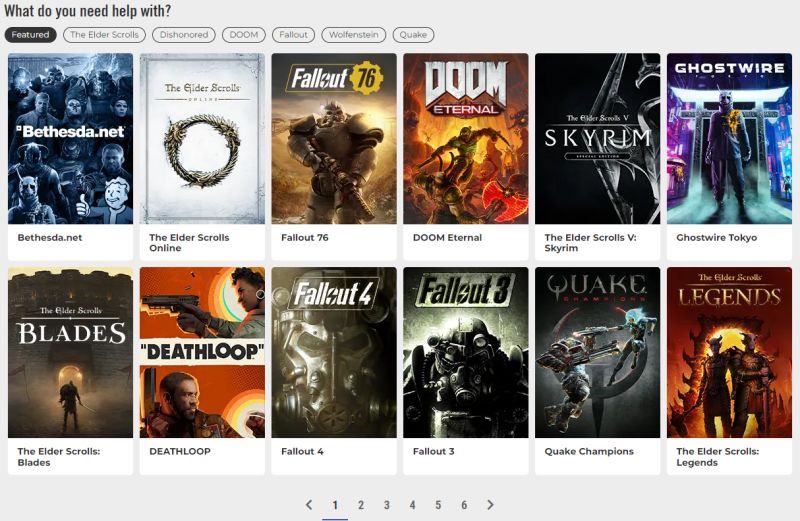
Task: Select the Featured filter chip
Action: click(30, 35)
